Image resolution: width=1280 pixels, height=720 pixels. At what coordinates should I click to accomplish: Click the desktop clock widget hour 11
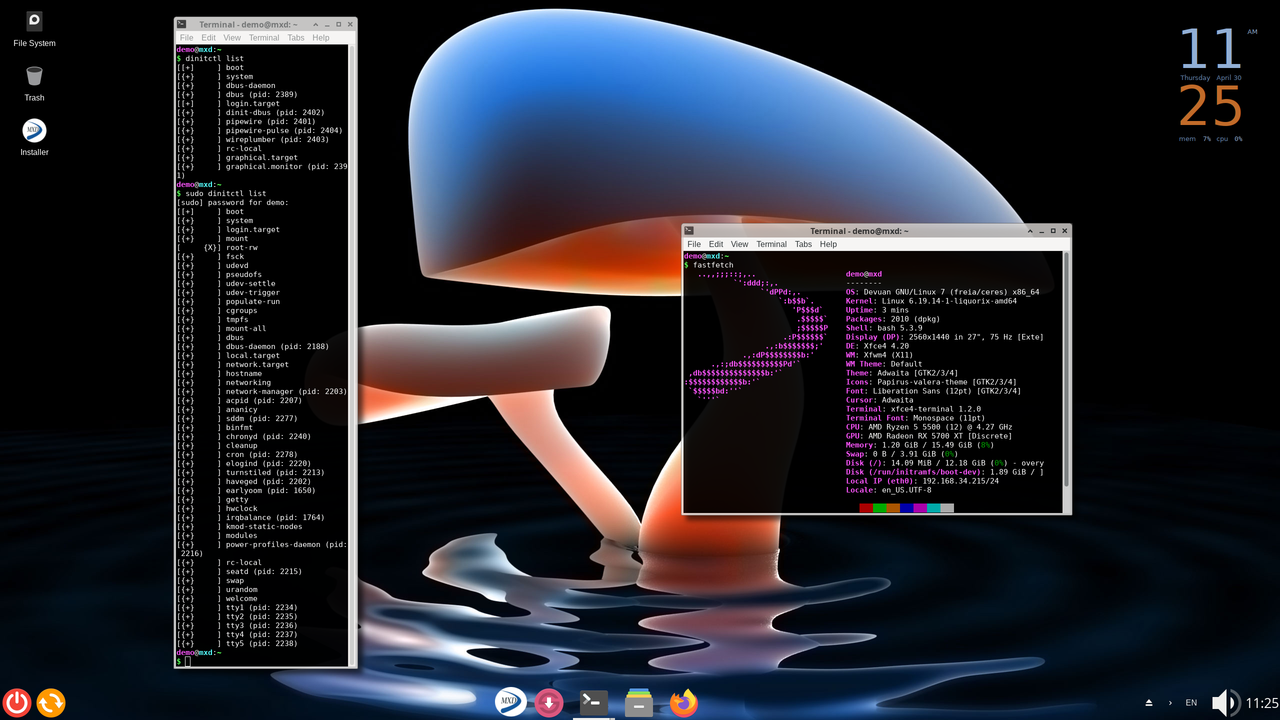point(1211,48)
